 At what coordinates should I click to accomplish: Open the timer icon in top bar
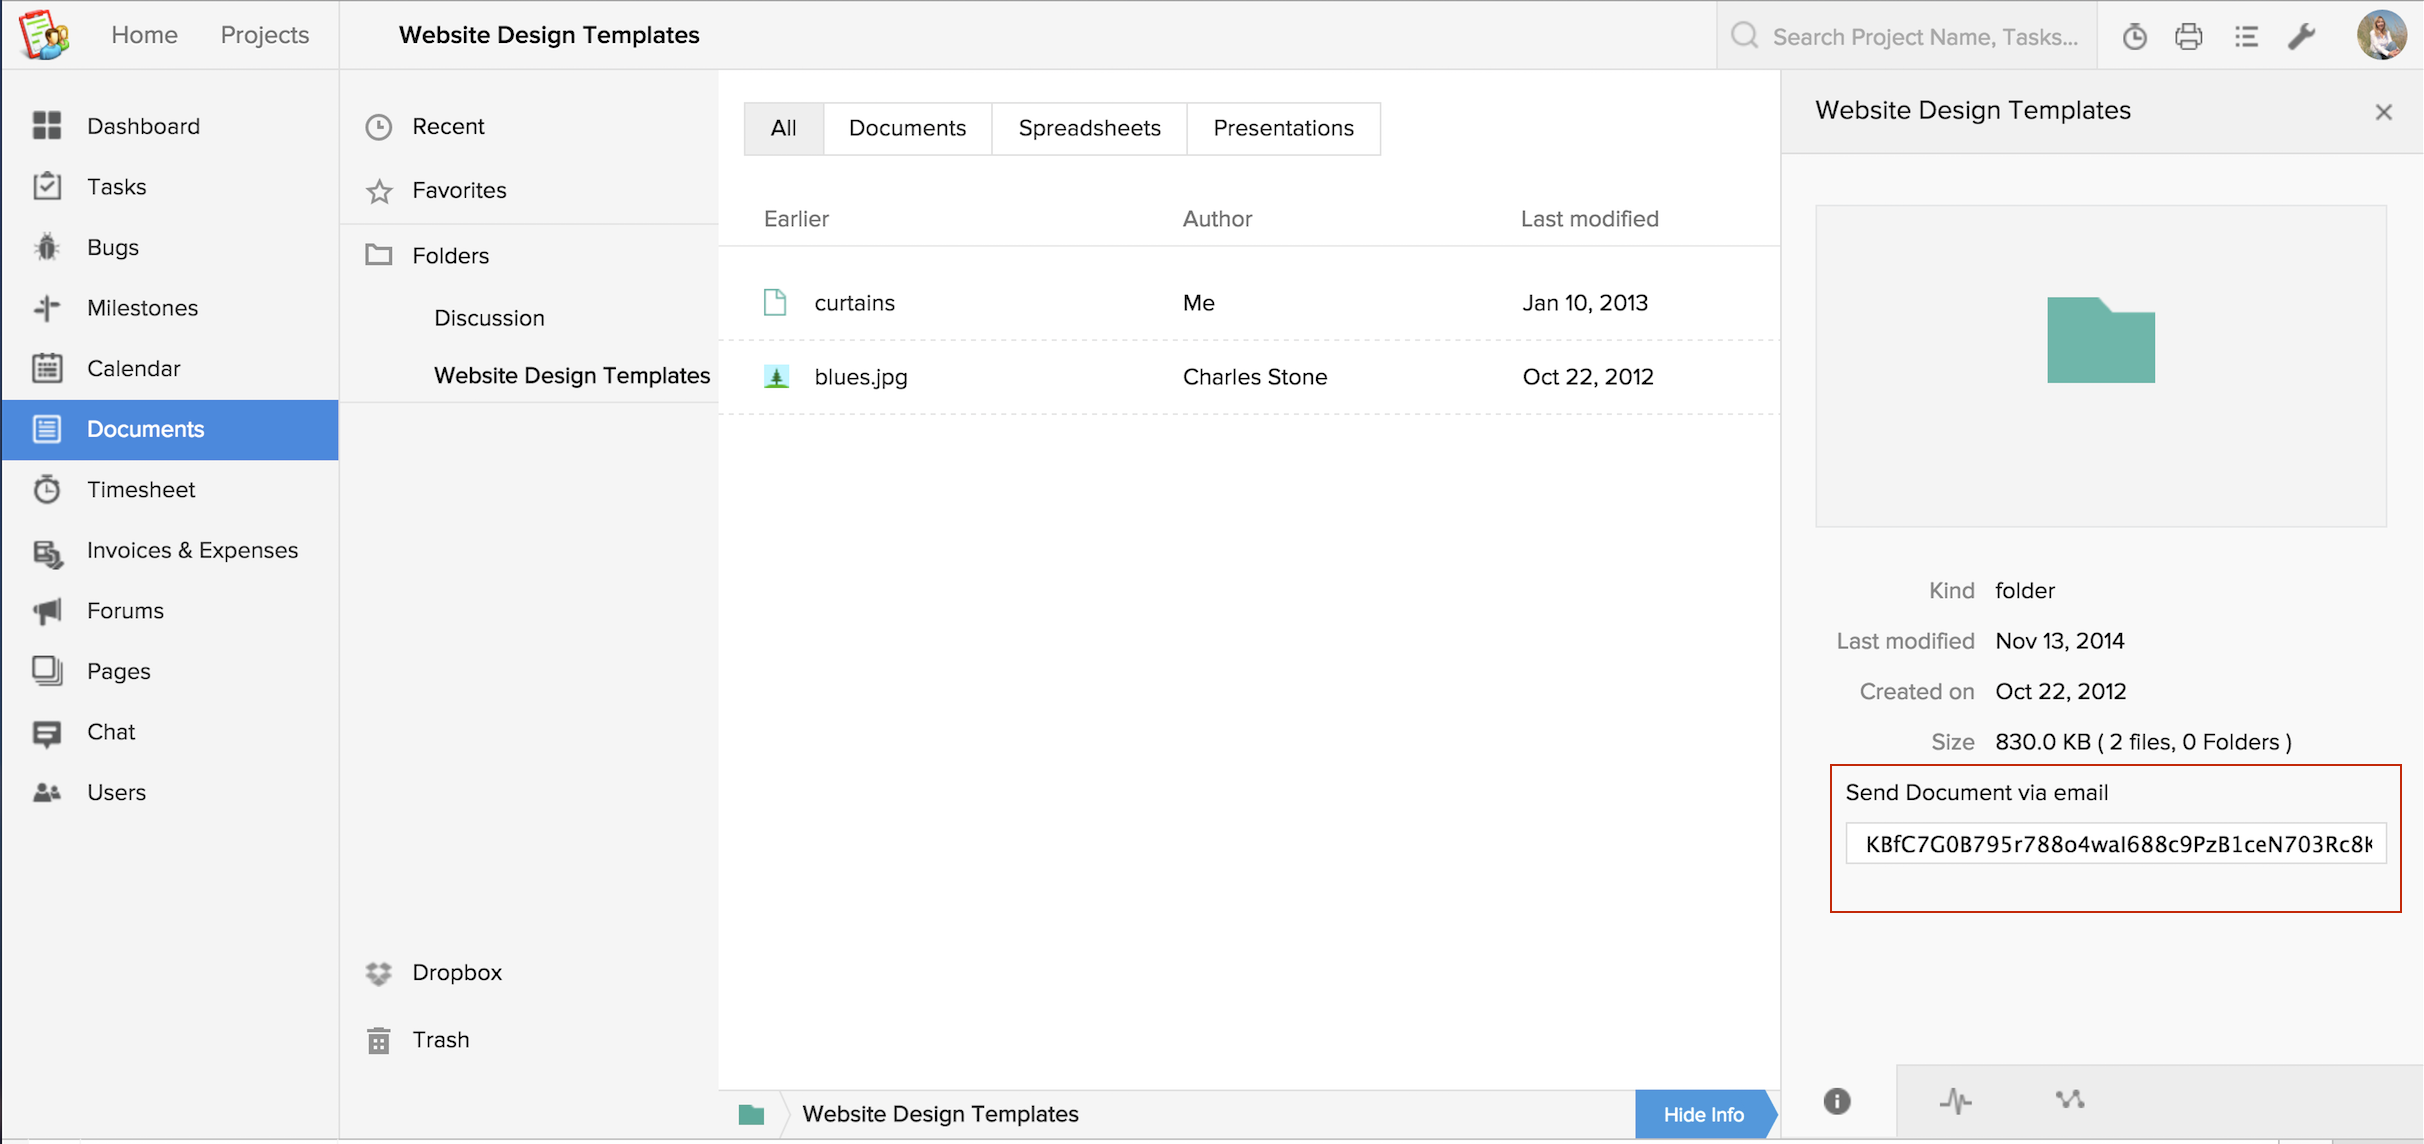(x=2134, y=37)
